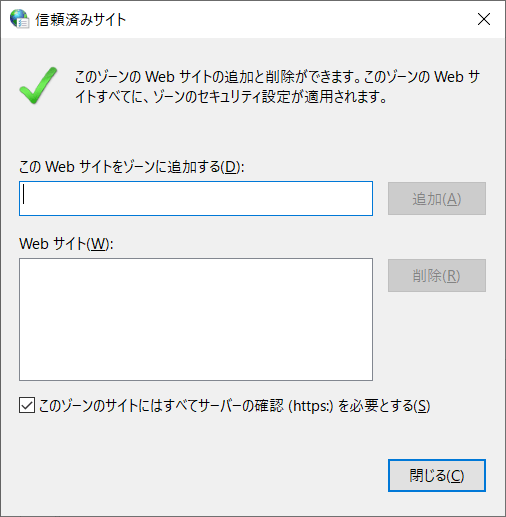506x517 pixels.
Task: Close the 信頼済みサイト dialog with X
Action: (x=484, y=19)
